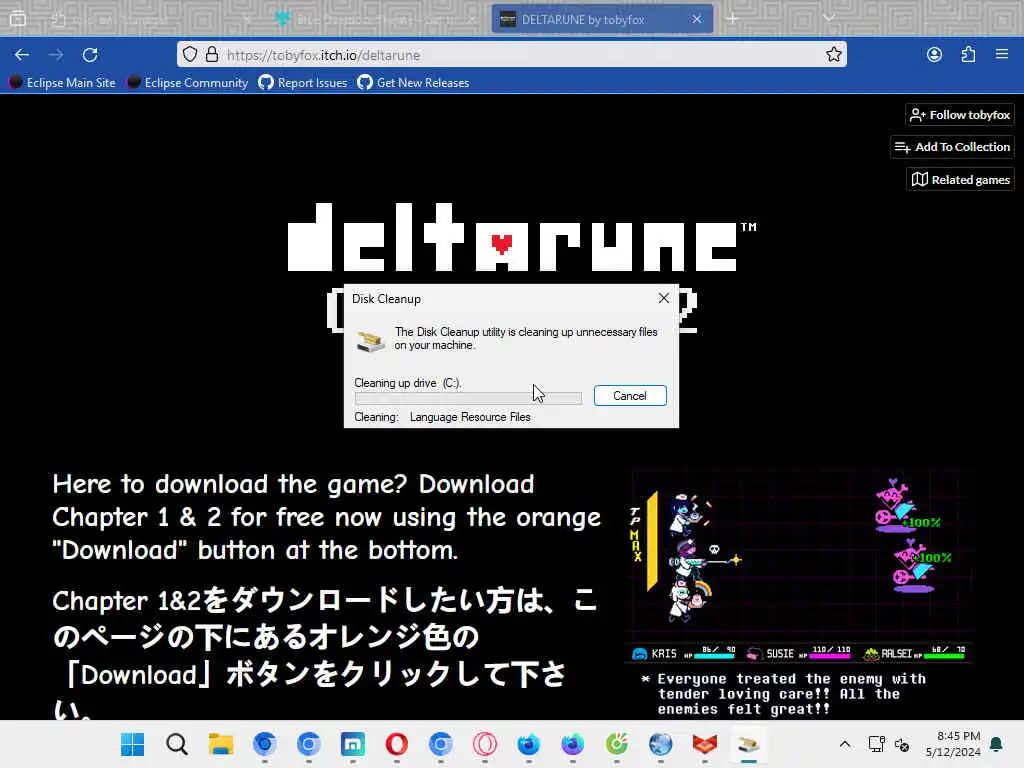This screenshot has height=768, width=1024.
Task: Open Maxthon browser from the taskbar
Action: coord(353,744)
